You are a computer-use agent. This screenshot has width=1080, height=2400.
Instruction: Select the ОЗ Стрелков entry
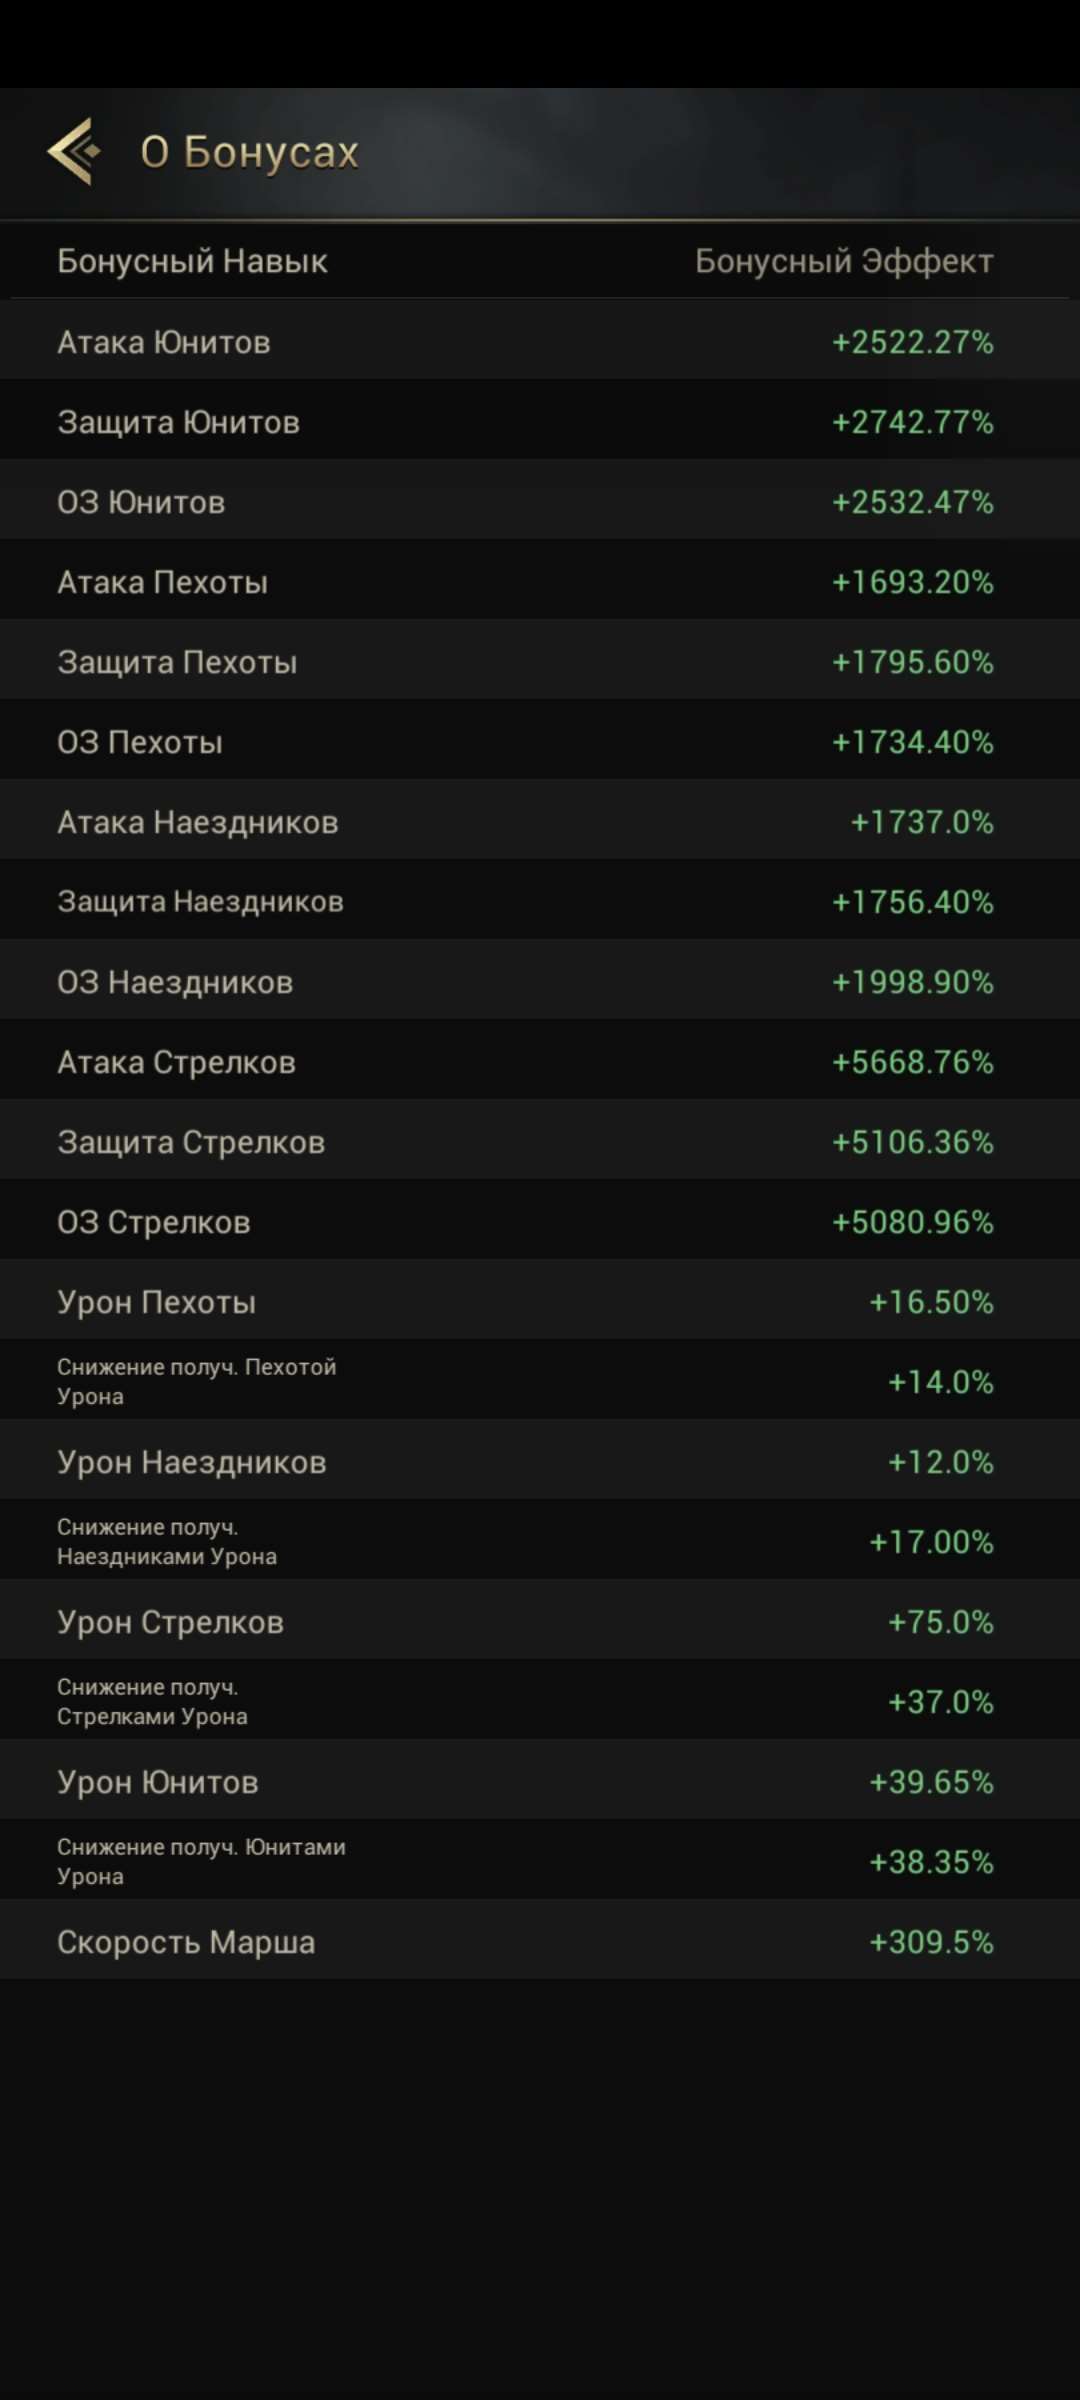coord(540,1220)
